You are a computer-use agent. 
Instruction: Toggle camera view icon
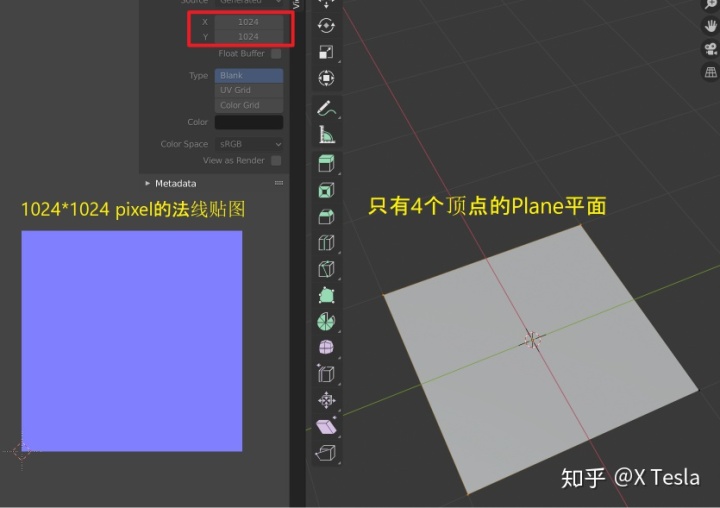[711, 49]
